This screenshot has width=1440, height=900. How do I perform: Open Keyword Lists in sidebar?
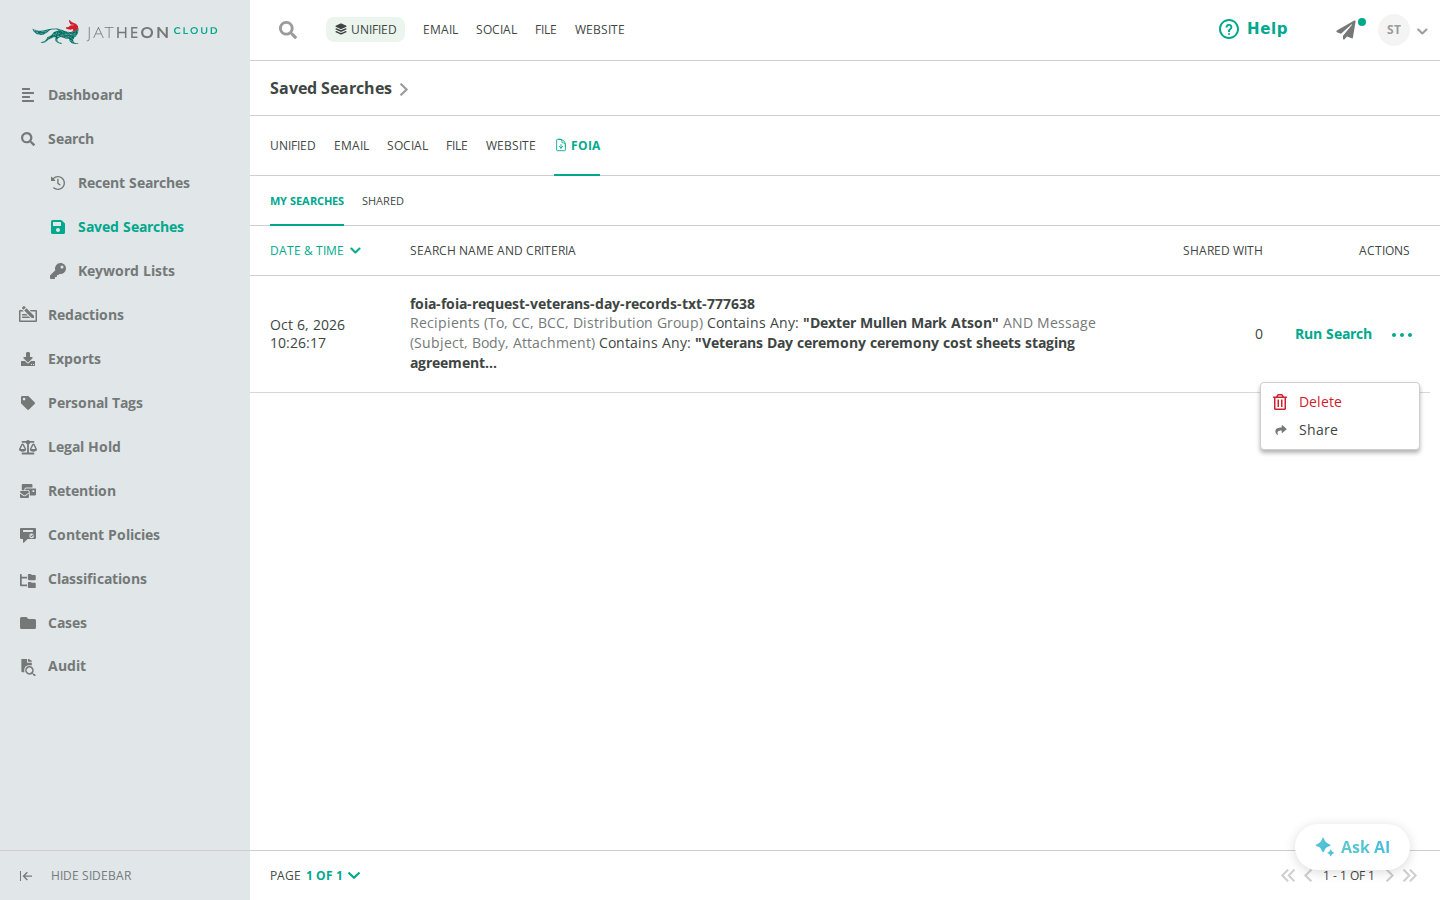pyautogui.click(x=112, y=271)
